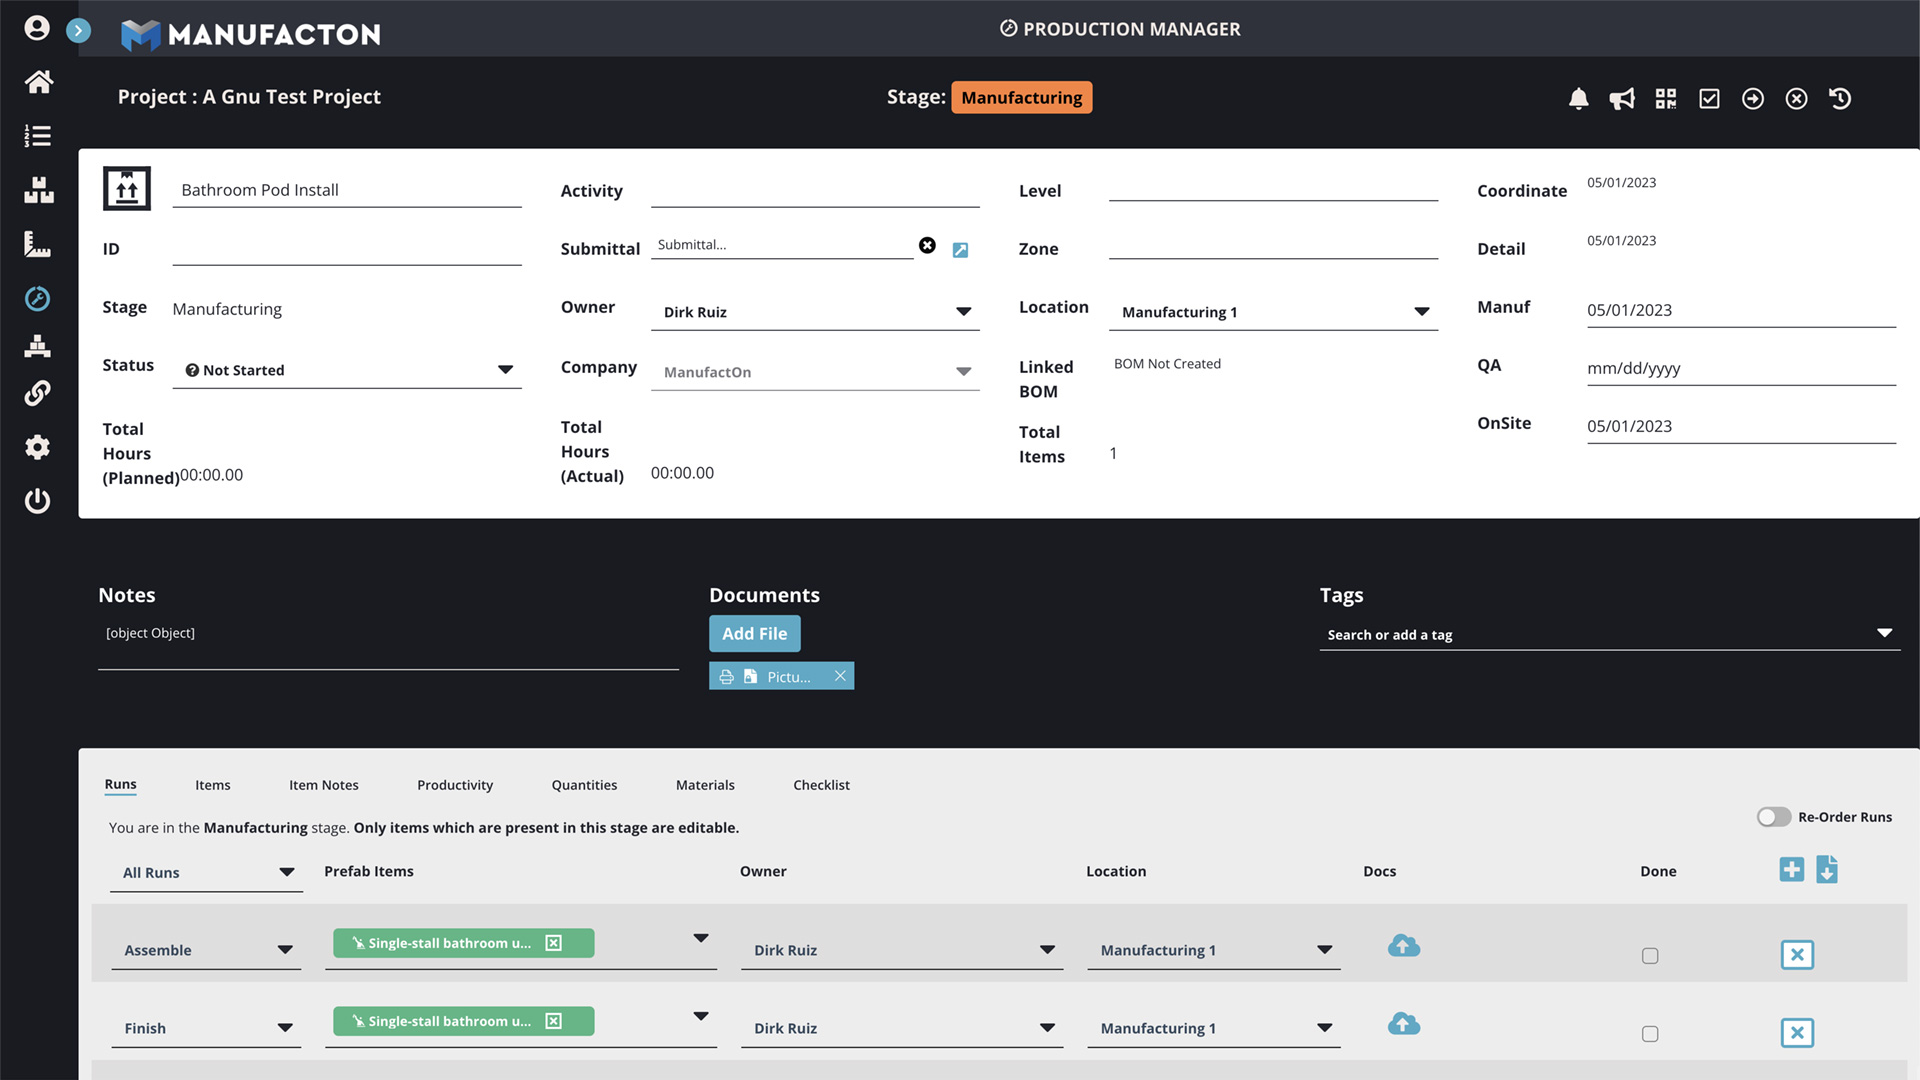This screenshot has width=1920, height=1080.
Task: Click the notification bell icon
Action: coord(1578,98)
